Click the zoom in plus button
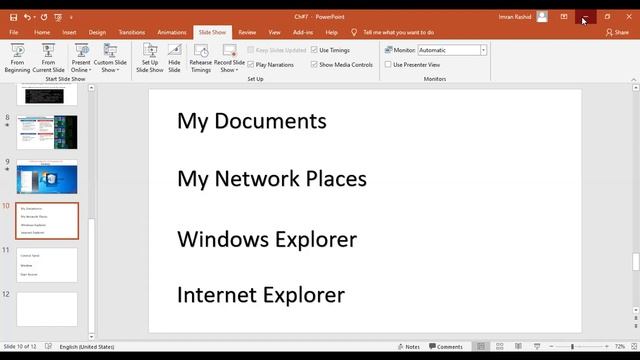The image size is (640, 360). (607, 347)
